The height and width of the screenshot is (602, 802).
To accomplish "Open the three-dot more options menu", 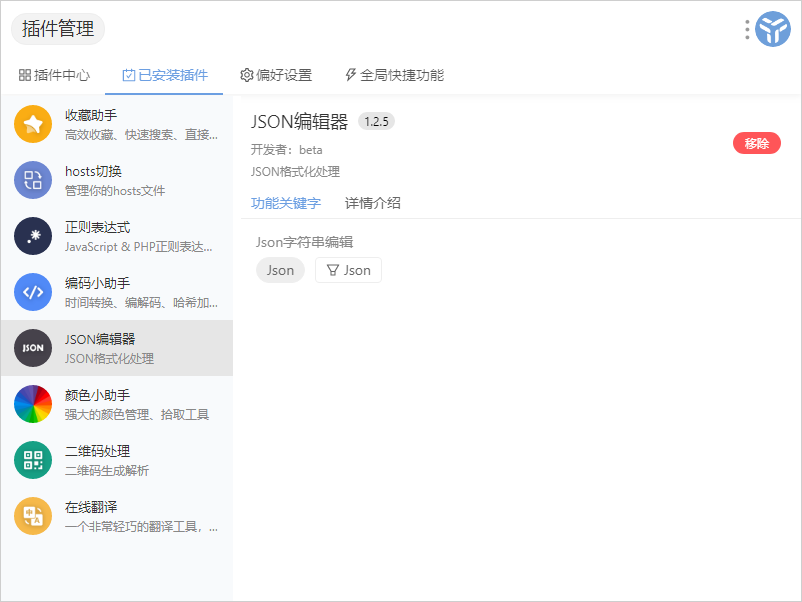I will (x=747, y=30).
